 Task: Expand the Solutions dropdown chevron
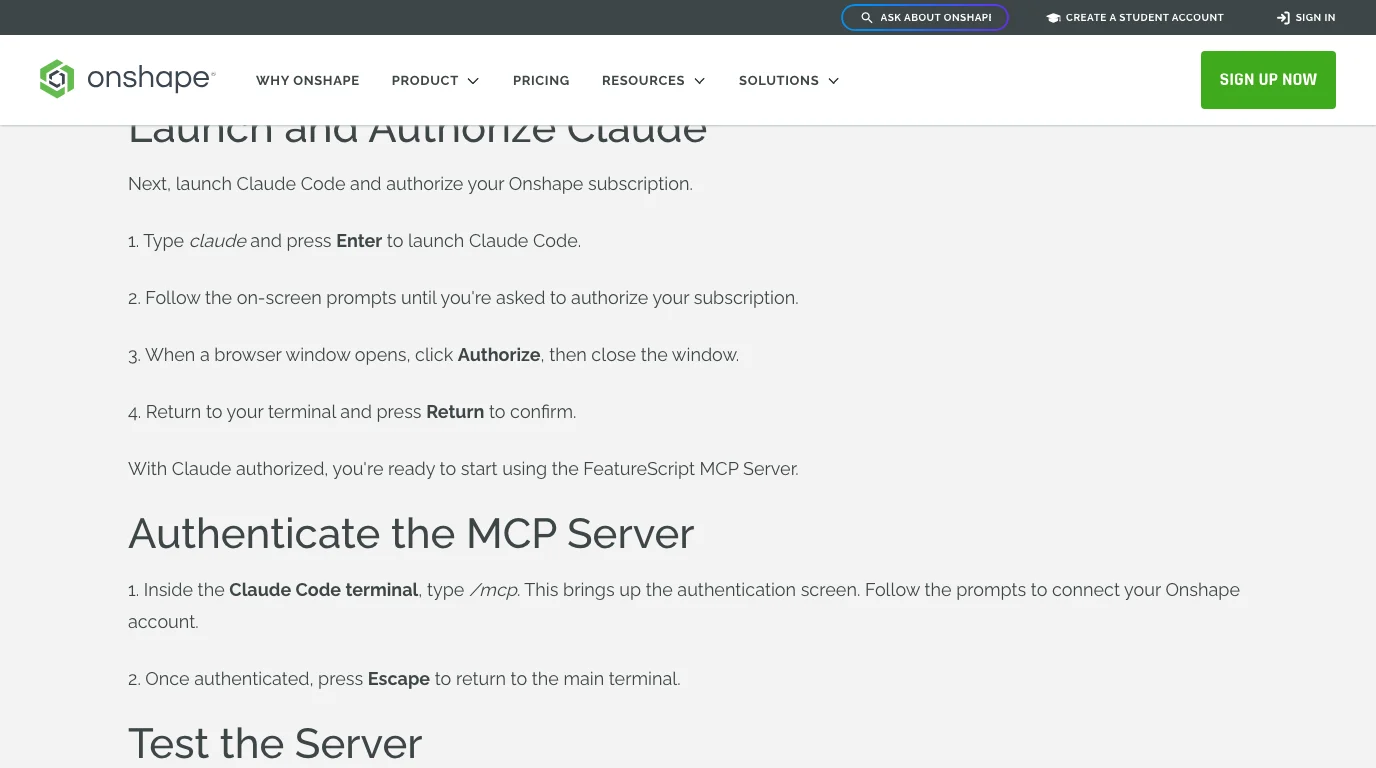coord(833,81)
